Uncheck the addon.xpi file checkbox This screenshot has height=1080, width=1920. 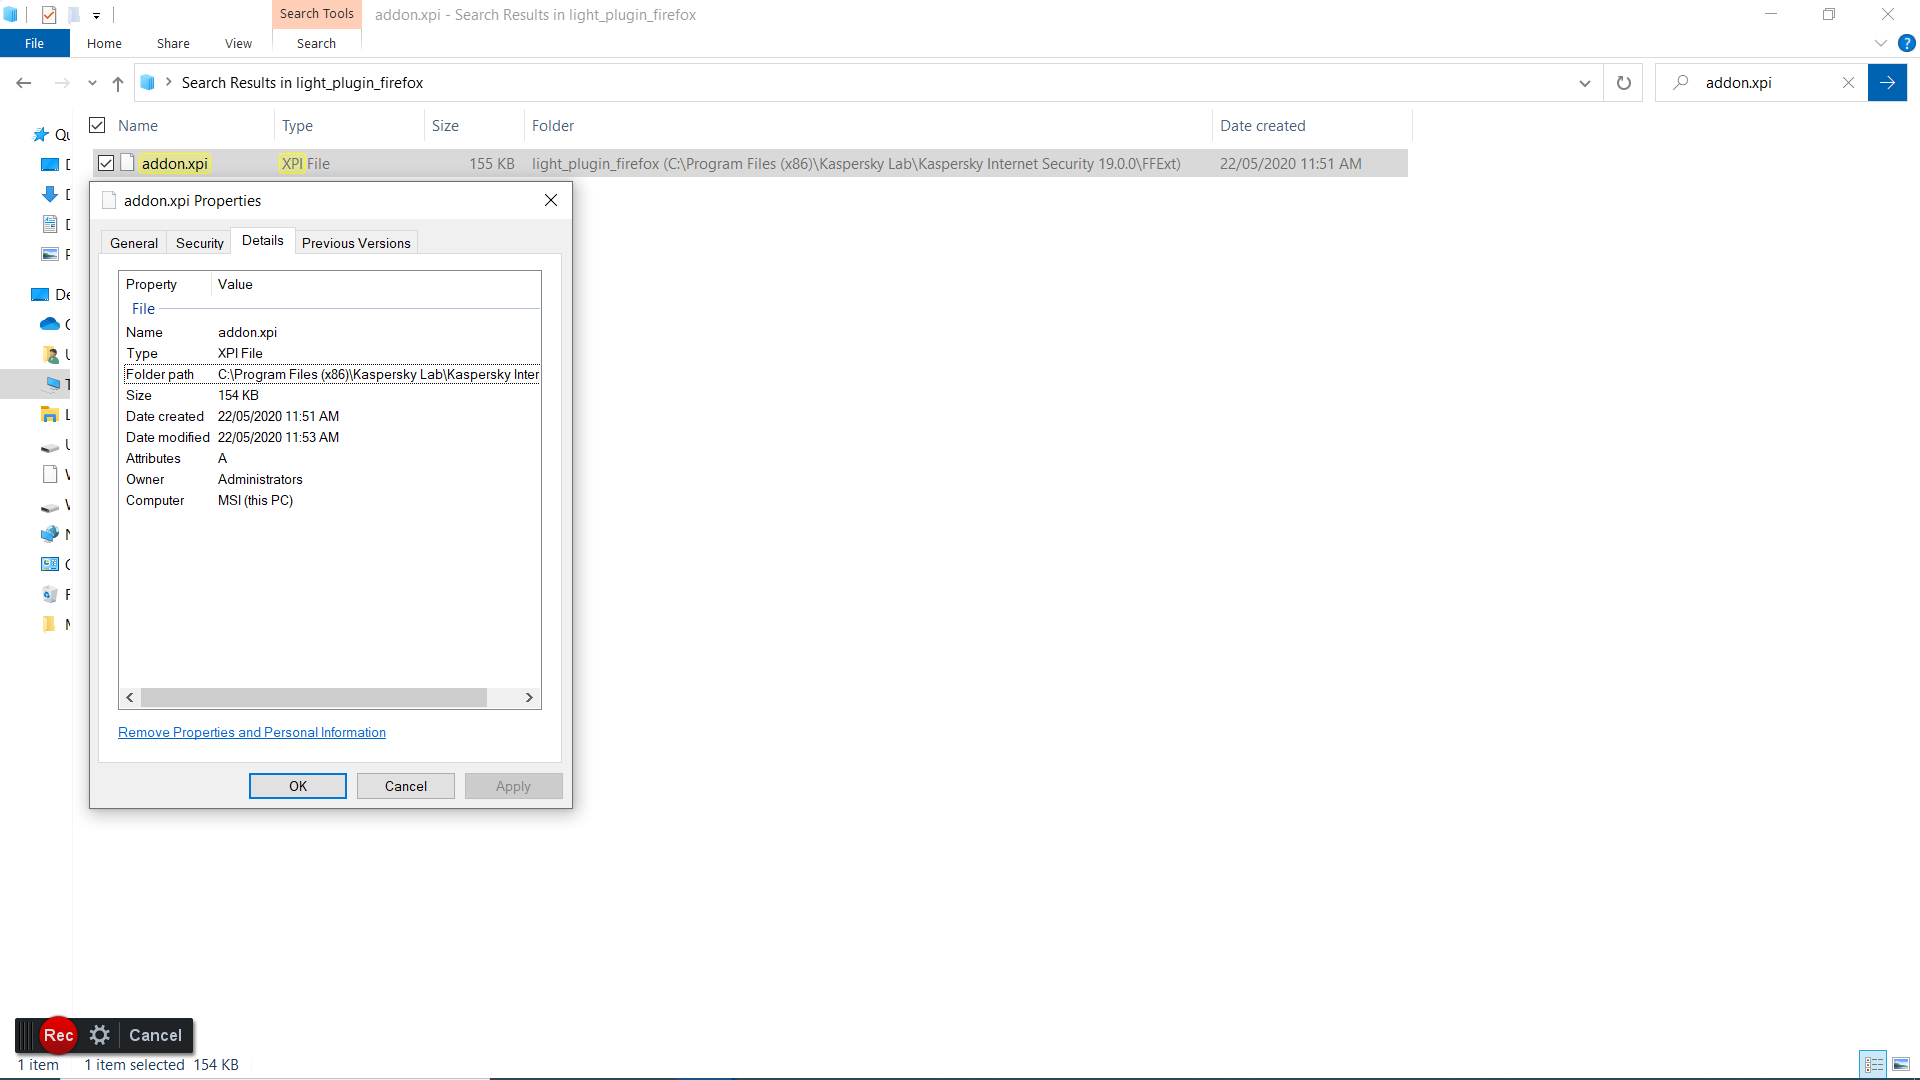coord(106,163)
